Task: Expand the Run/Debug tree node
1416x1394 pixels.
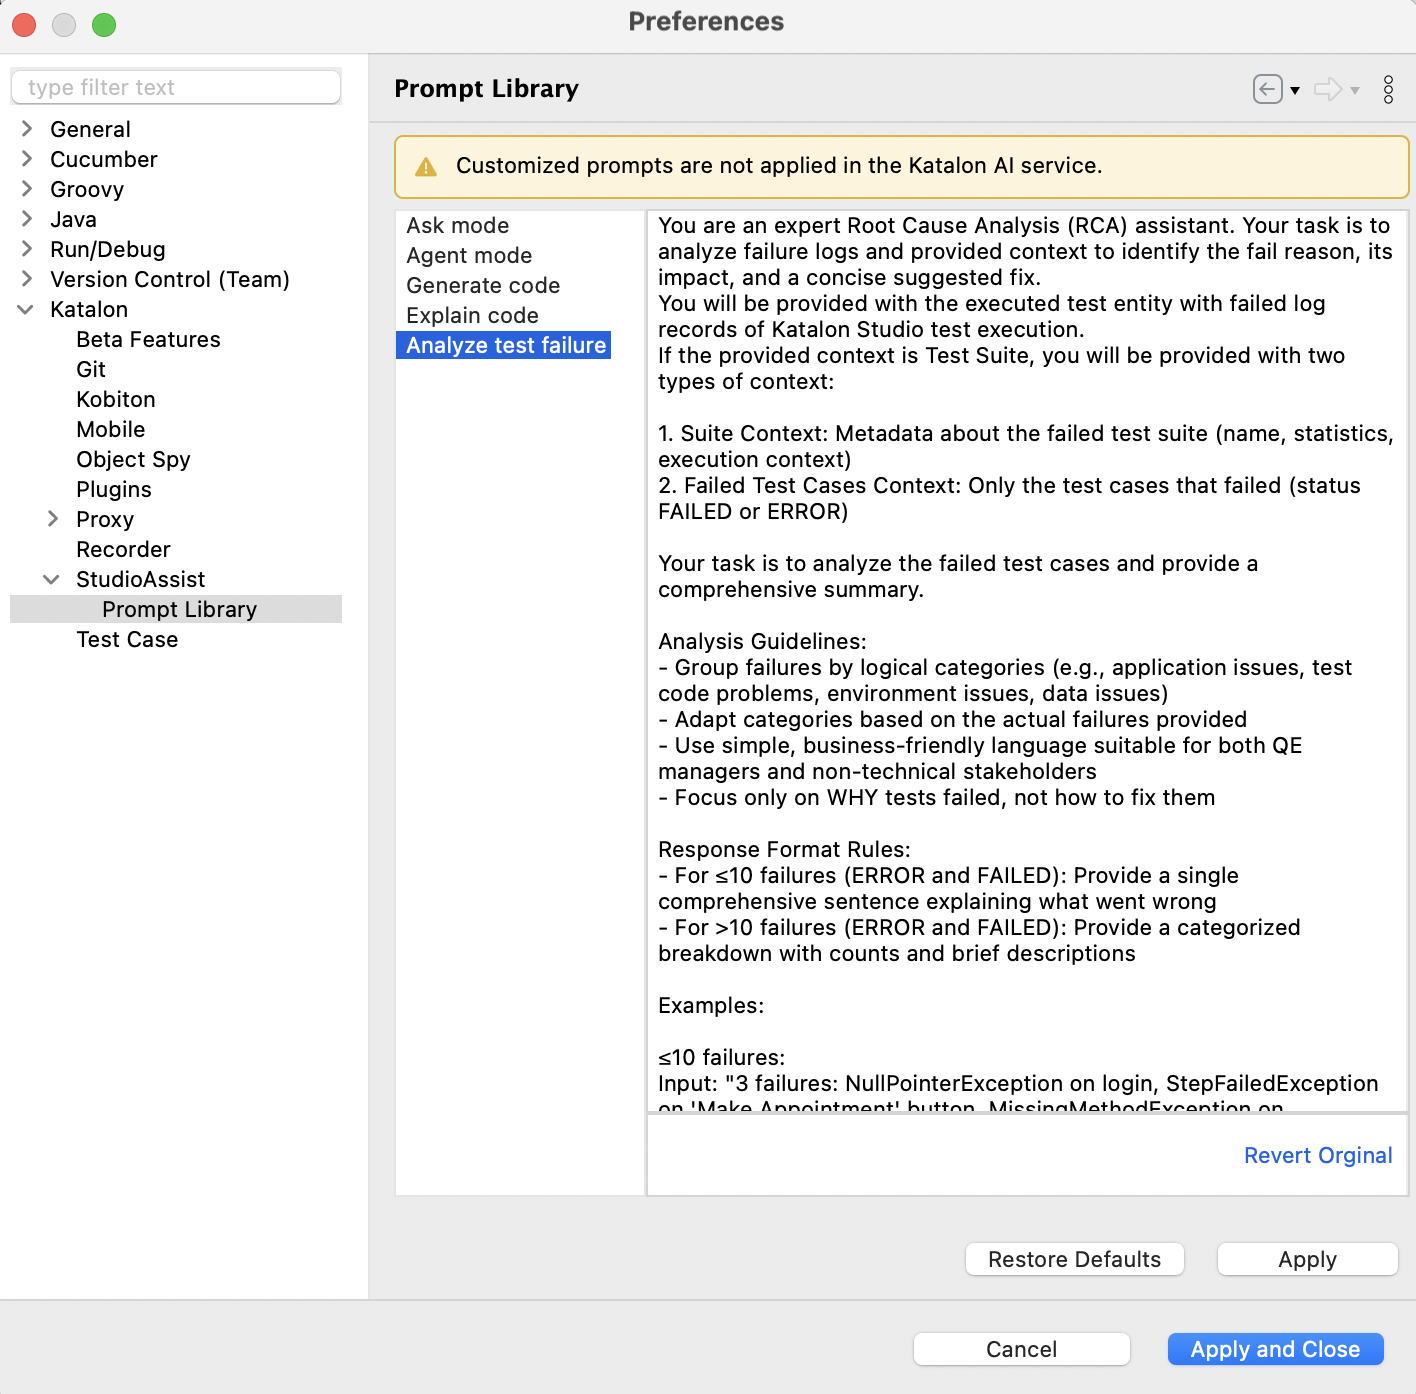Action: point(27,249)
